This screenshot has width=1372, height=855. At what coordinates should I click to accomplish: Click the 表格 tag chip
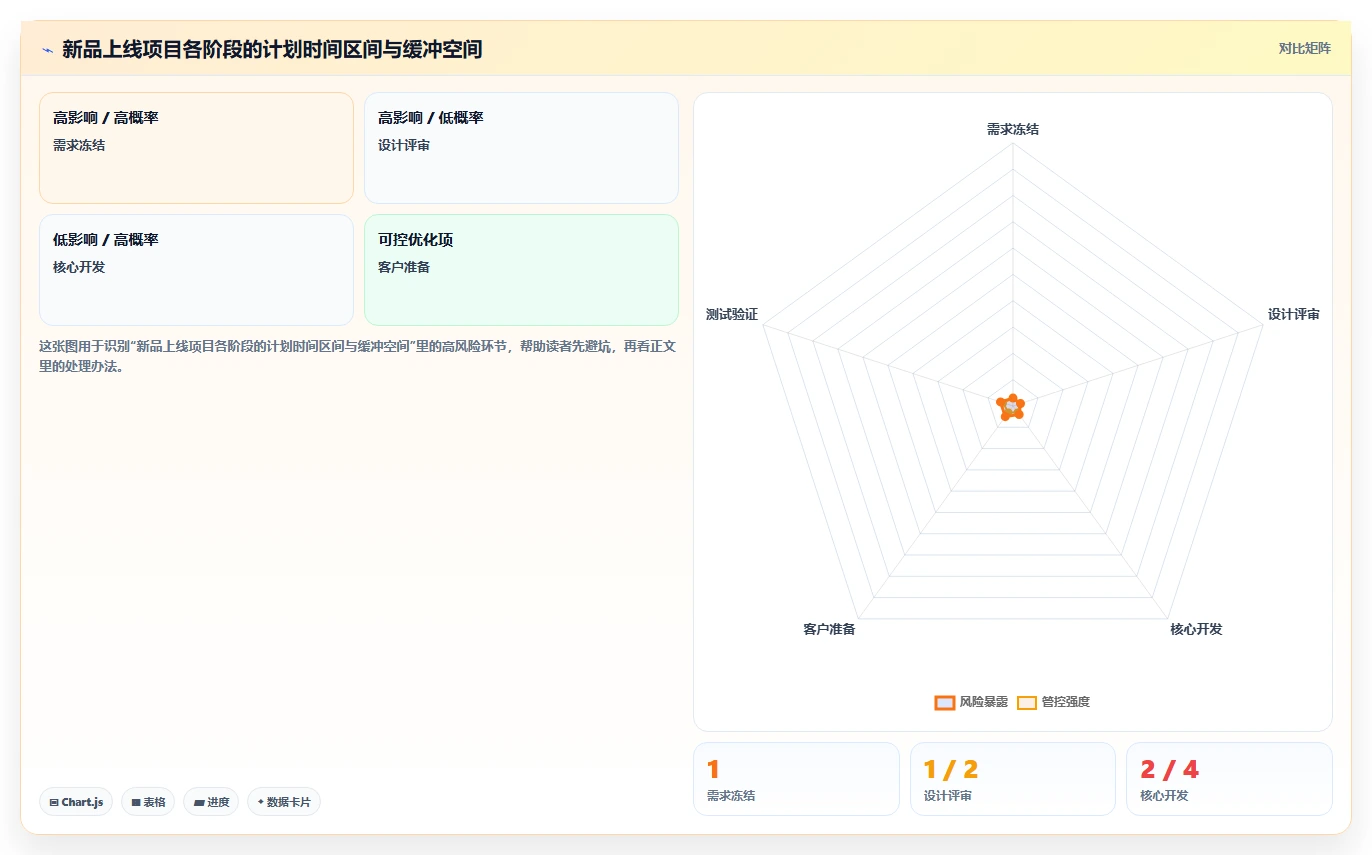click(148, 802)
